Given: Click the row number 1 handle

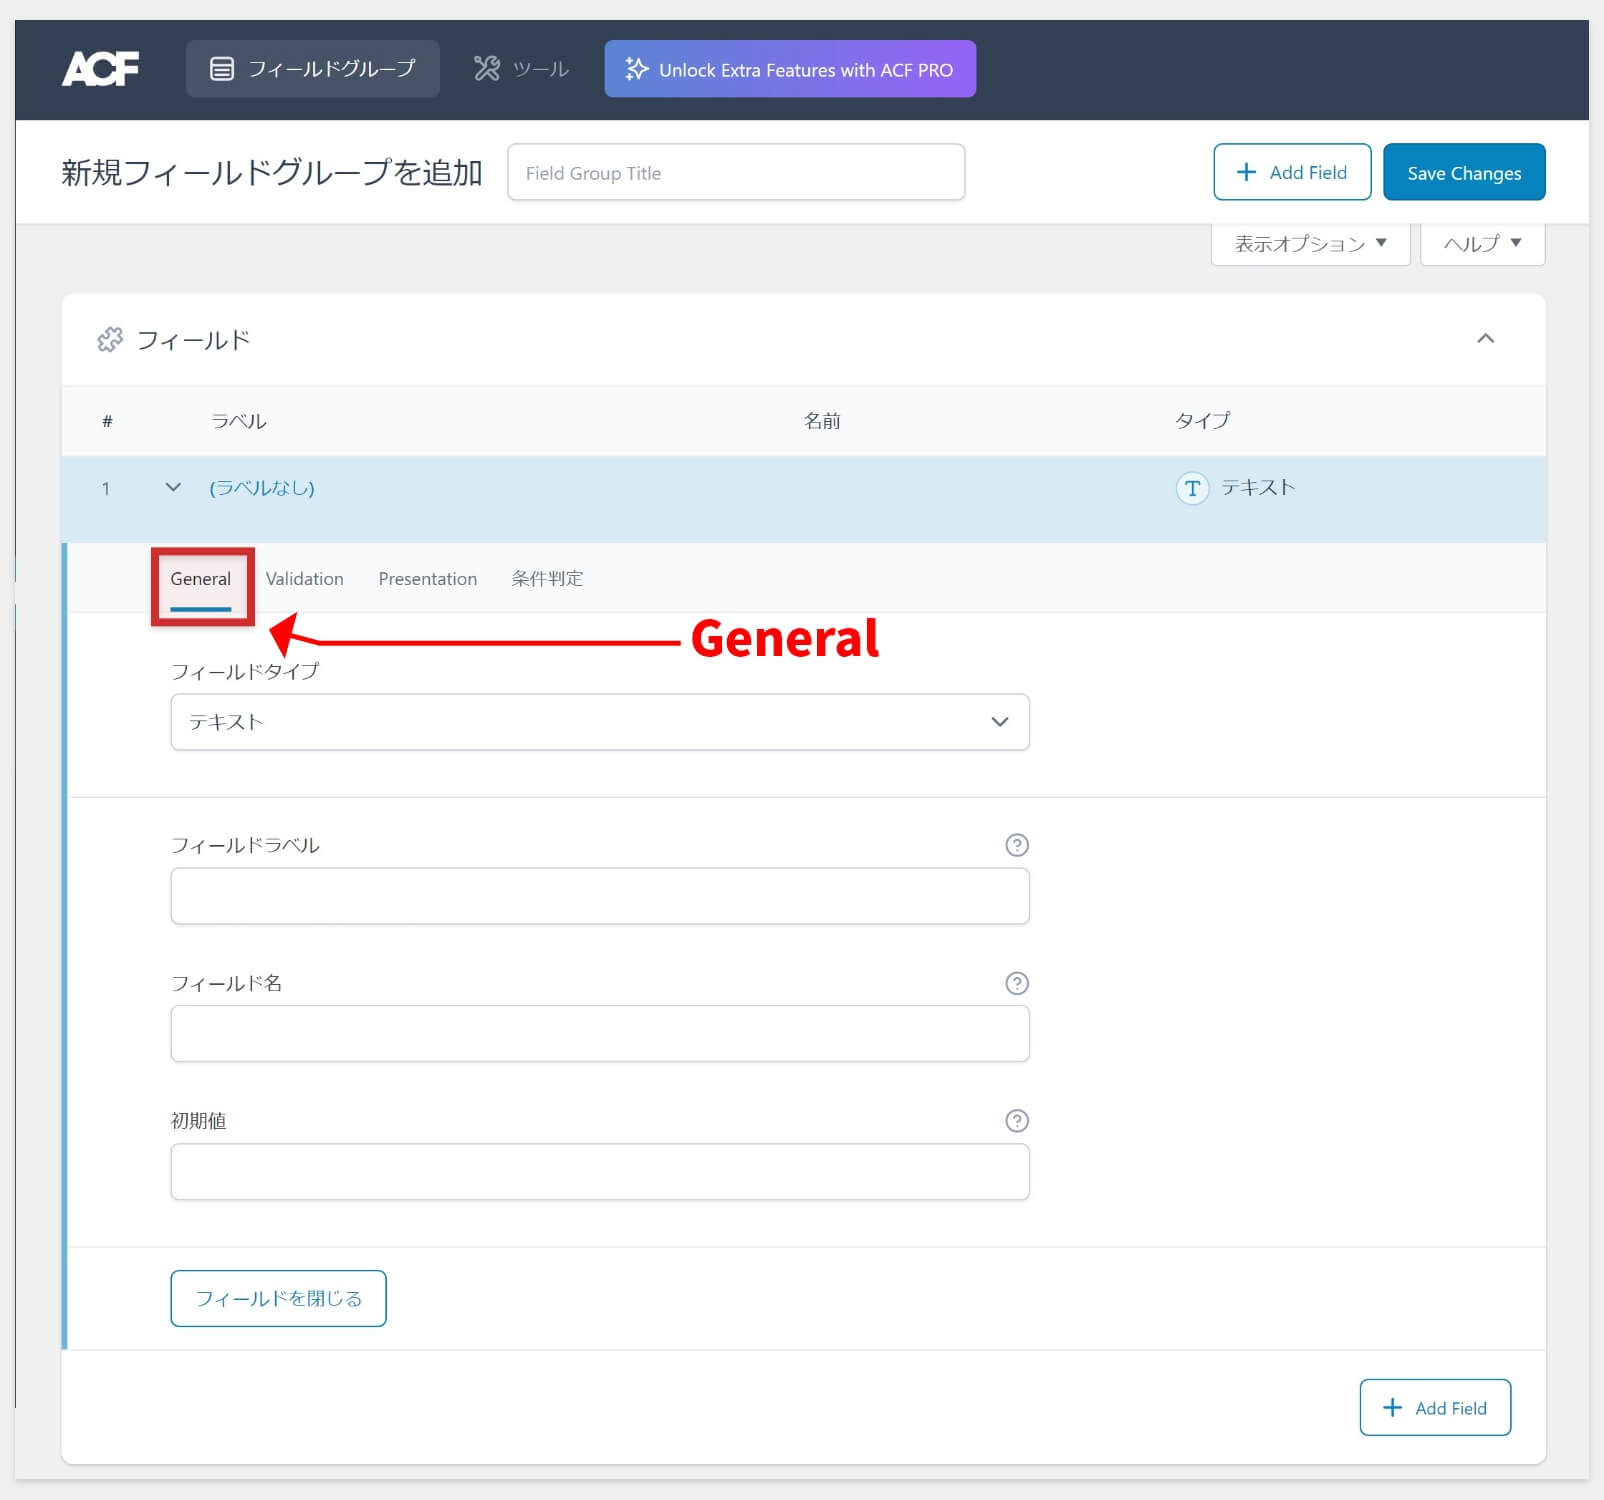Looking at the screenshot, I should 106,488.
